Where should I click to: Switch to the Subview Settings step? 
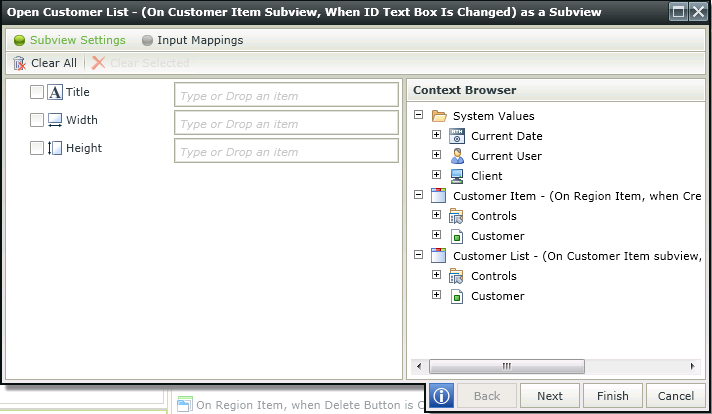tap(78, 40)
